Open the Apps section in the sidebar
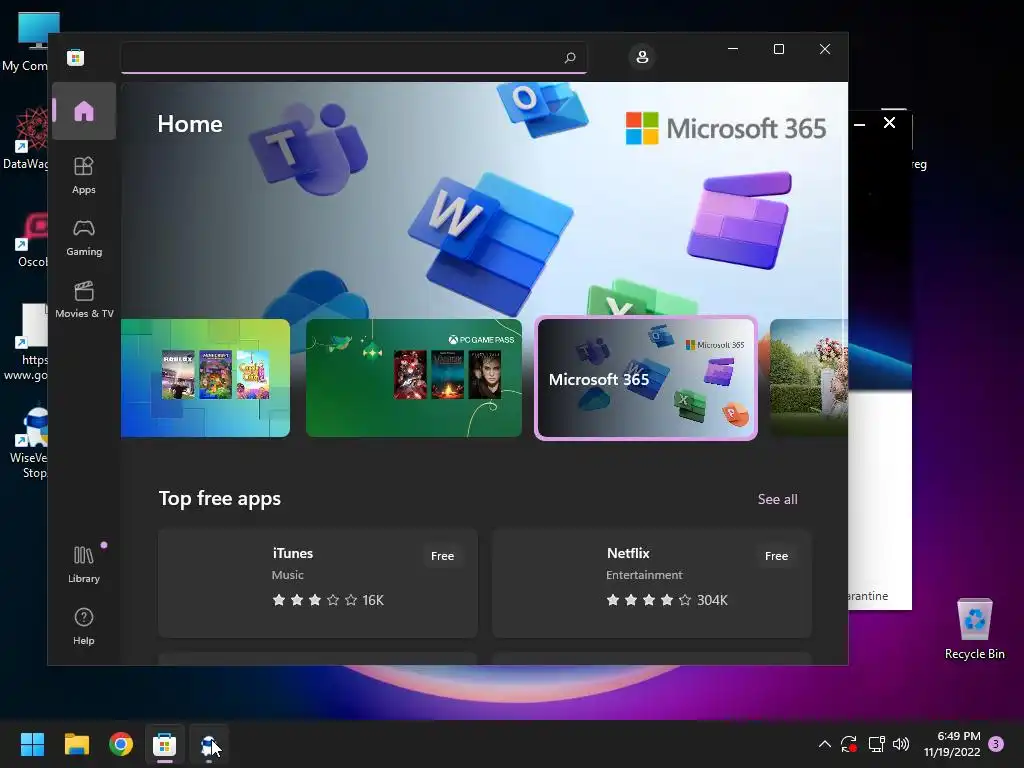Viewport: 1024px width, 768px height. click(x=84, y=175)
